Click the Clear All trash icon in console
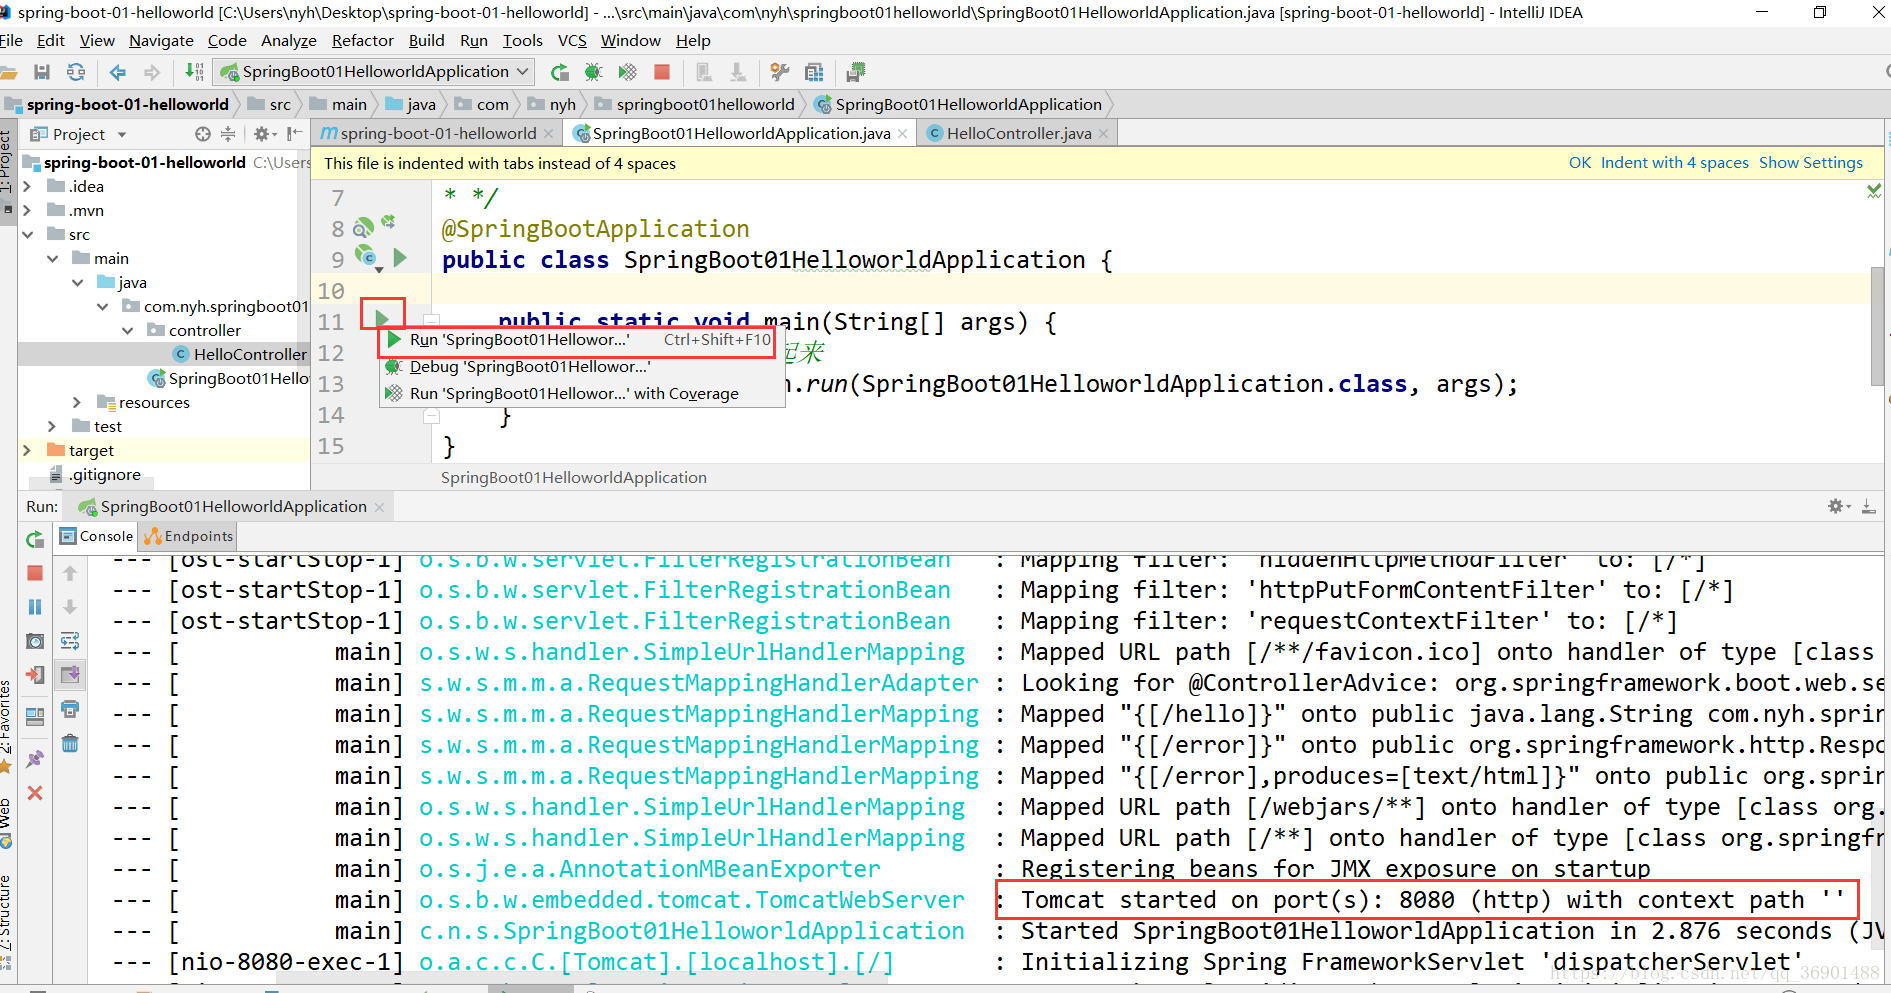 tap(70, 743)
